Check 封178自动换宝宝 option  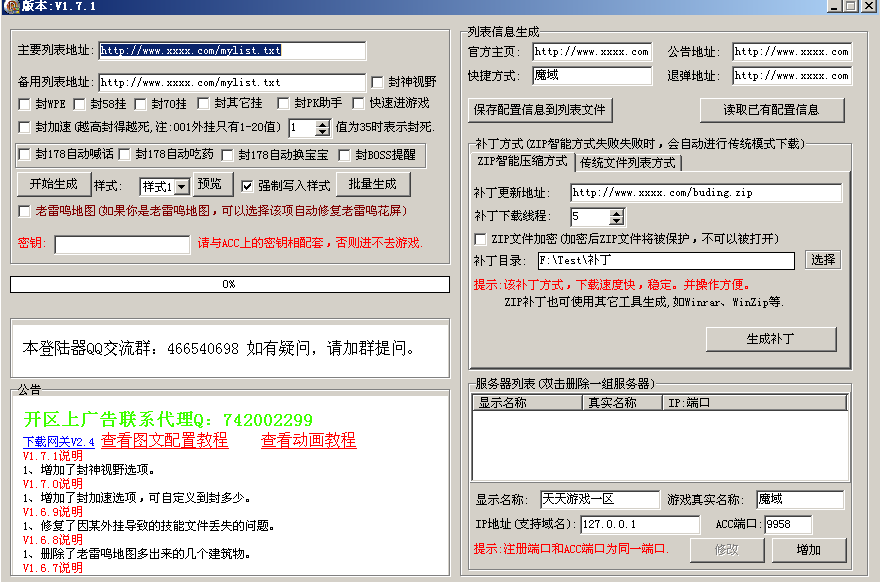click(227, 155)
